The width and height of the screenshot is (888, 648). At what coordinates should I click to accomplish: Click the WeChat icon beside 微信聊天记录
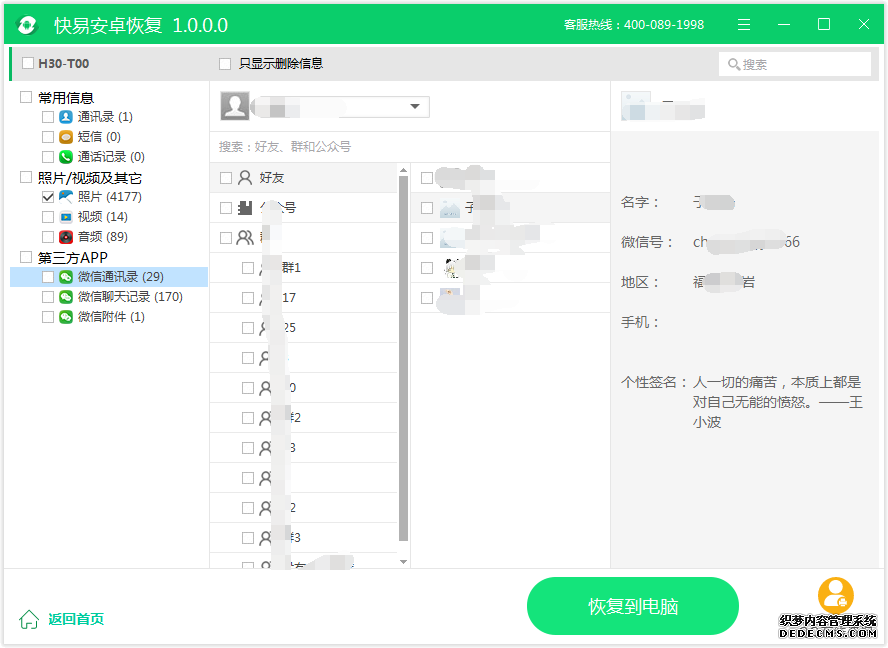[x=66, y=297]
